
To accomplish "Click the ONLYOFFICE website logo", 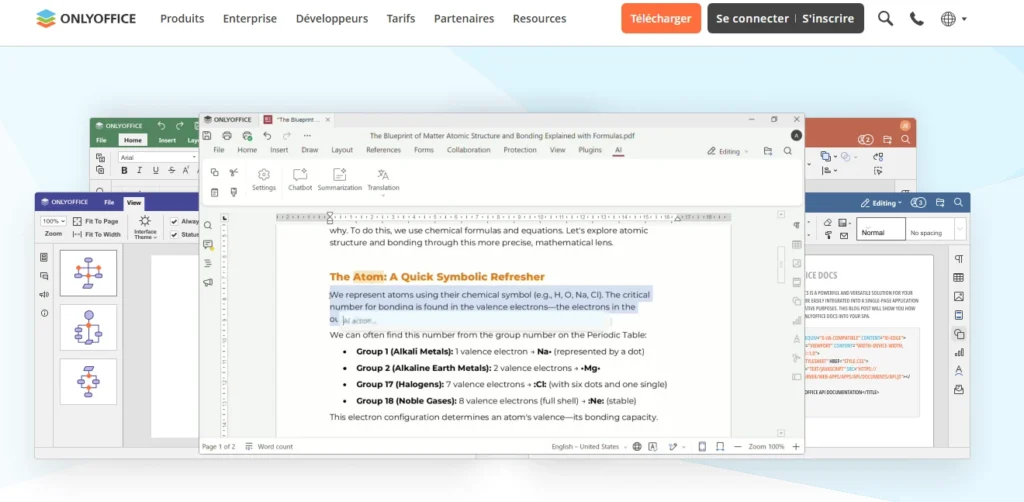I will click(x=86, y=18).
